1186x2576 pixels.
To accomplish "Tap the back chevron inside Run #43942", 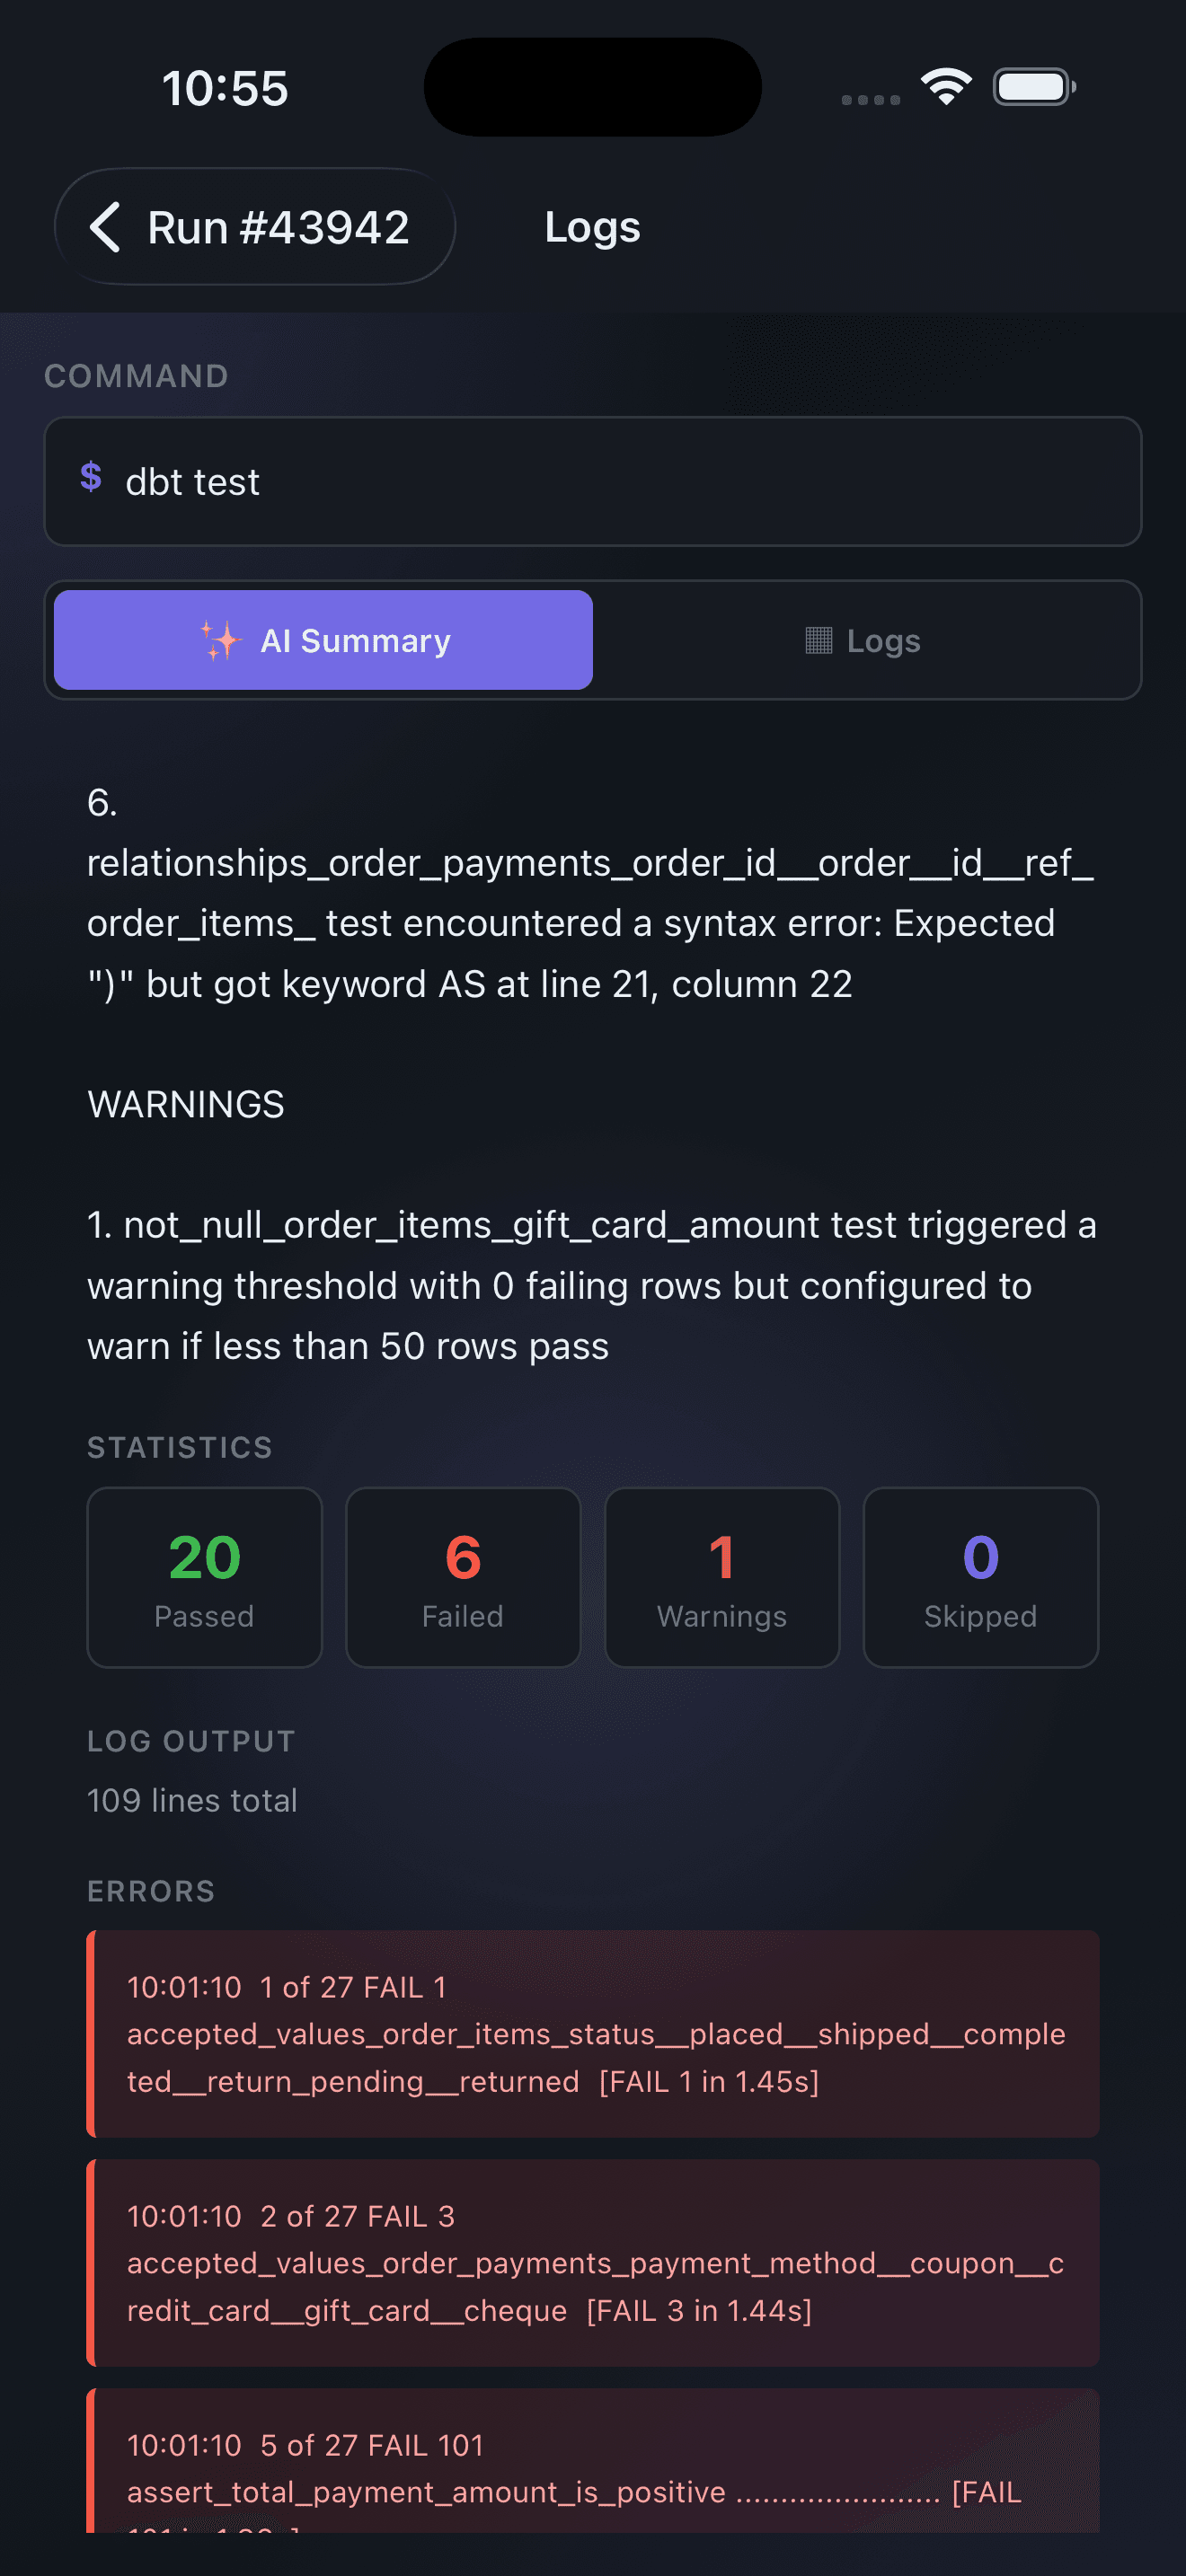I will 107,227.
